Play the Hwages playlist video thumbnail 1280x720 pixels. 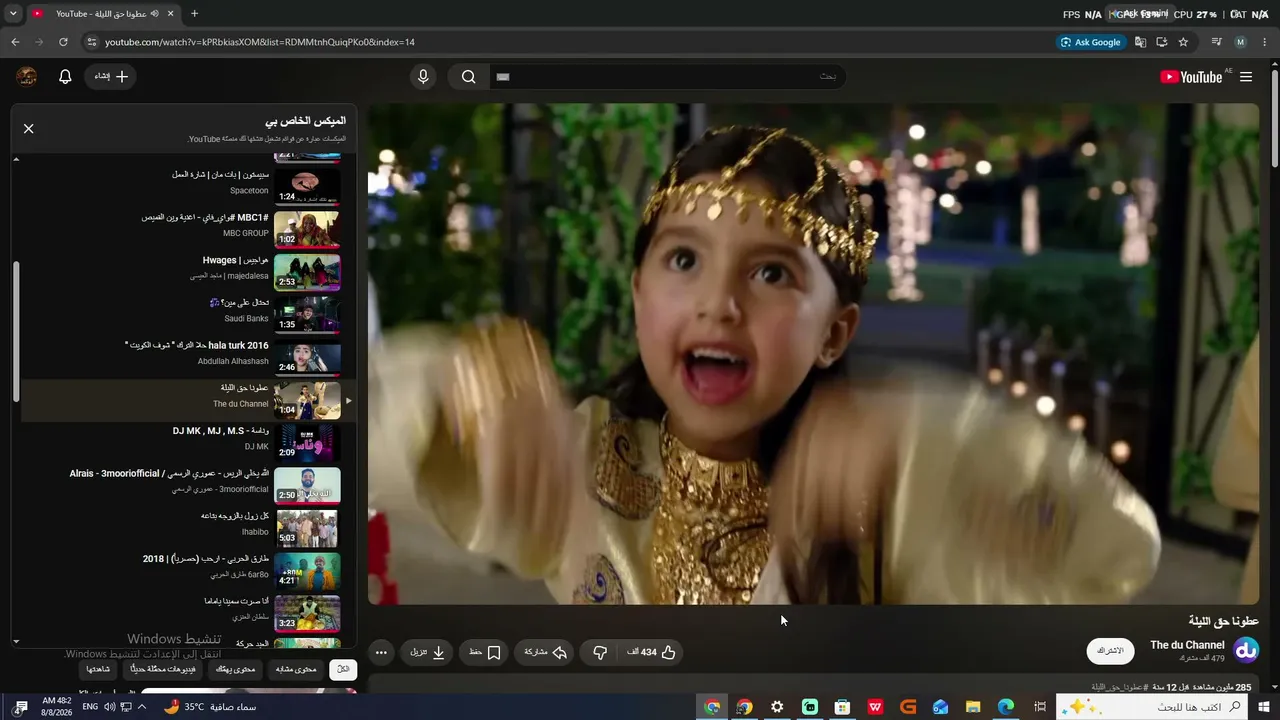coord(307,272)
